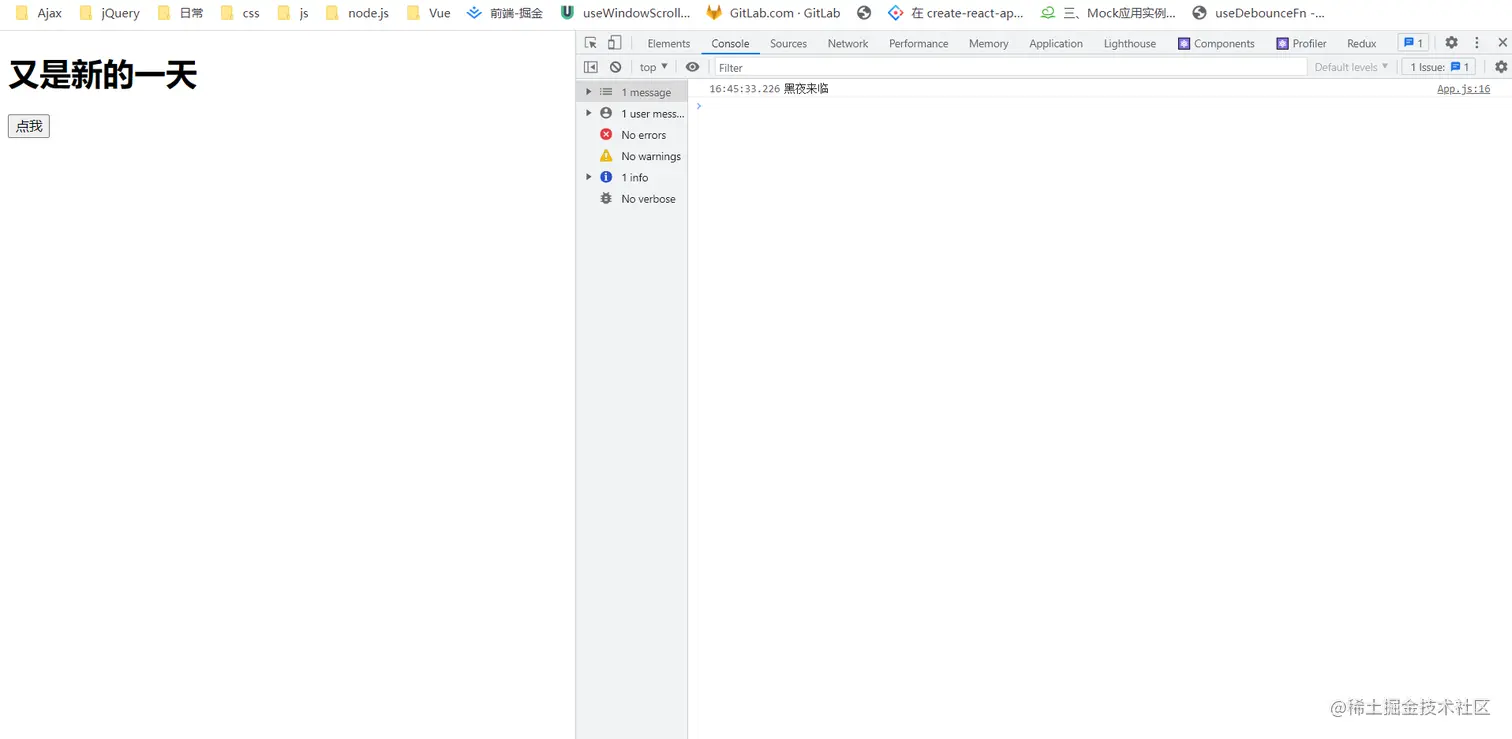Select the 黑夜来临 console log message
Screen dimensions: 1512x739
[x=806, y=89]
